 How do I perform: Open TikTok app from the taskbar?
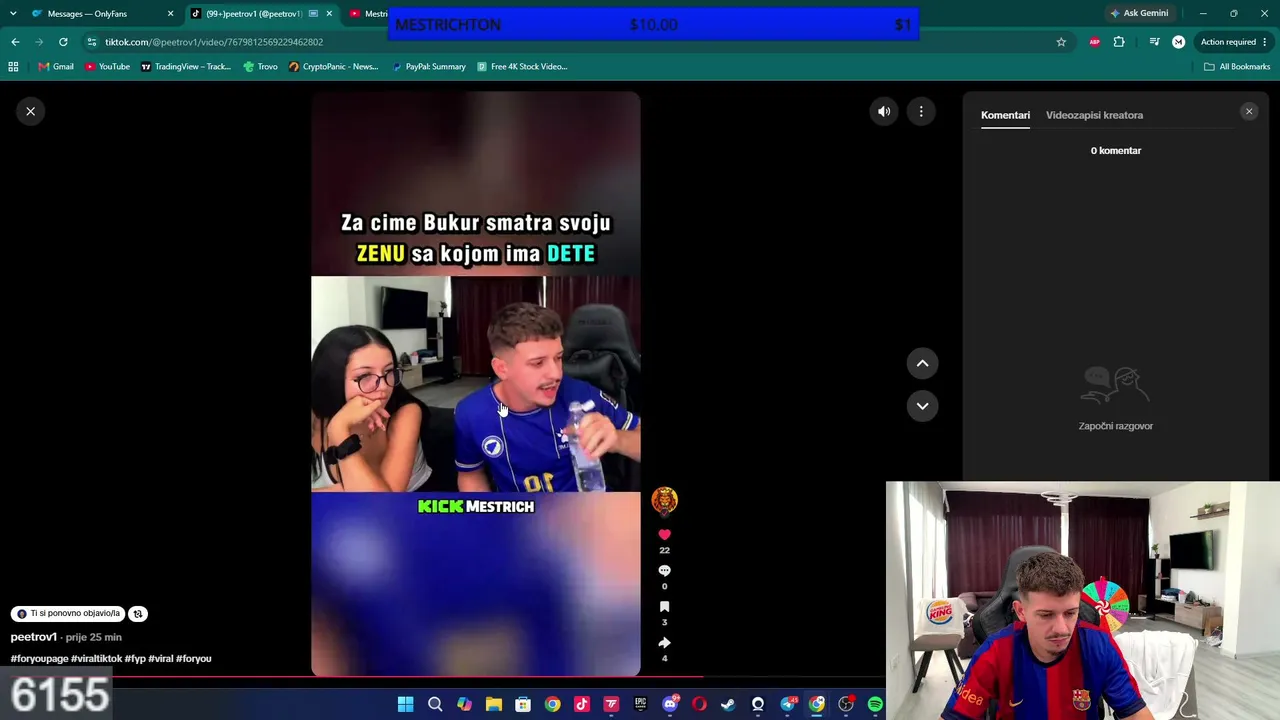coord(582,704)
